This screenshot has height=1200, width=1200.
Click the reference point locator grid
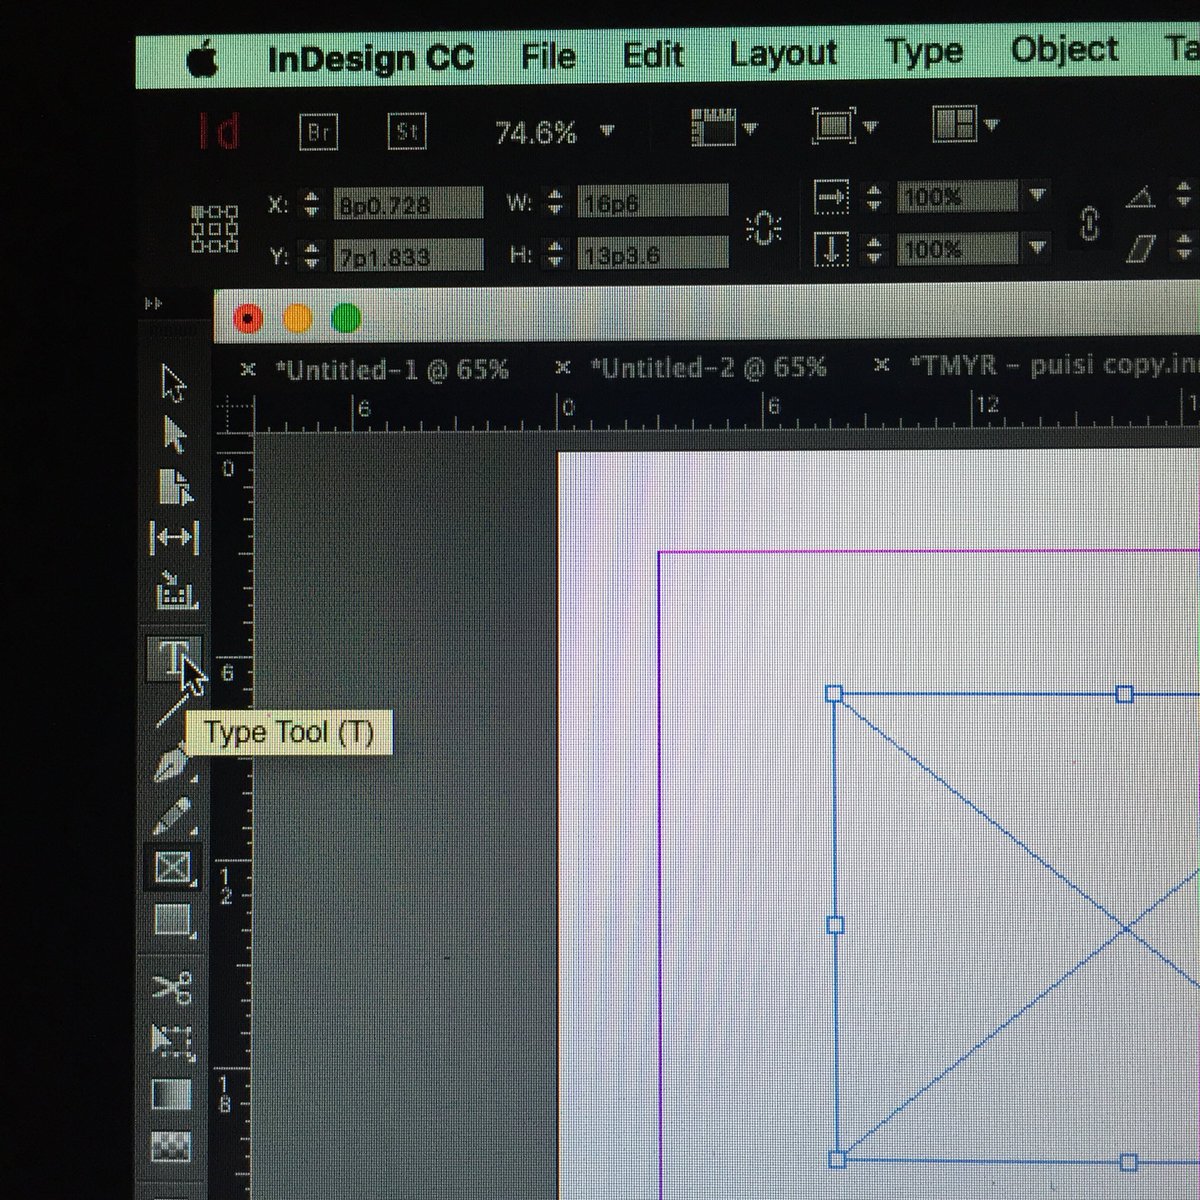[215, 229]
